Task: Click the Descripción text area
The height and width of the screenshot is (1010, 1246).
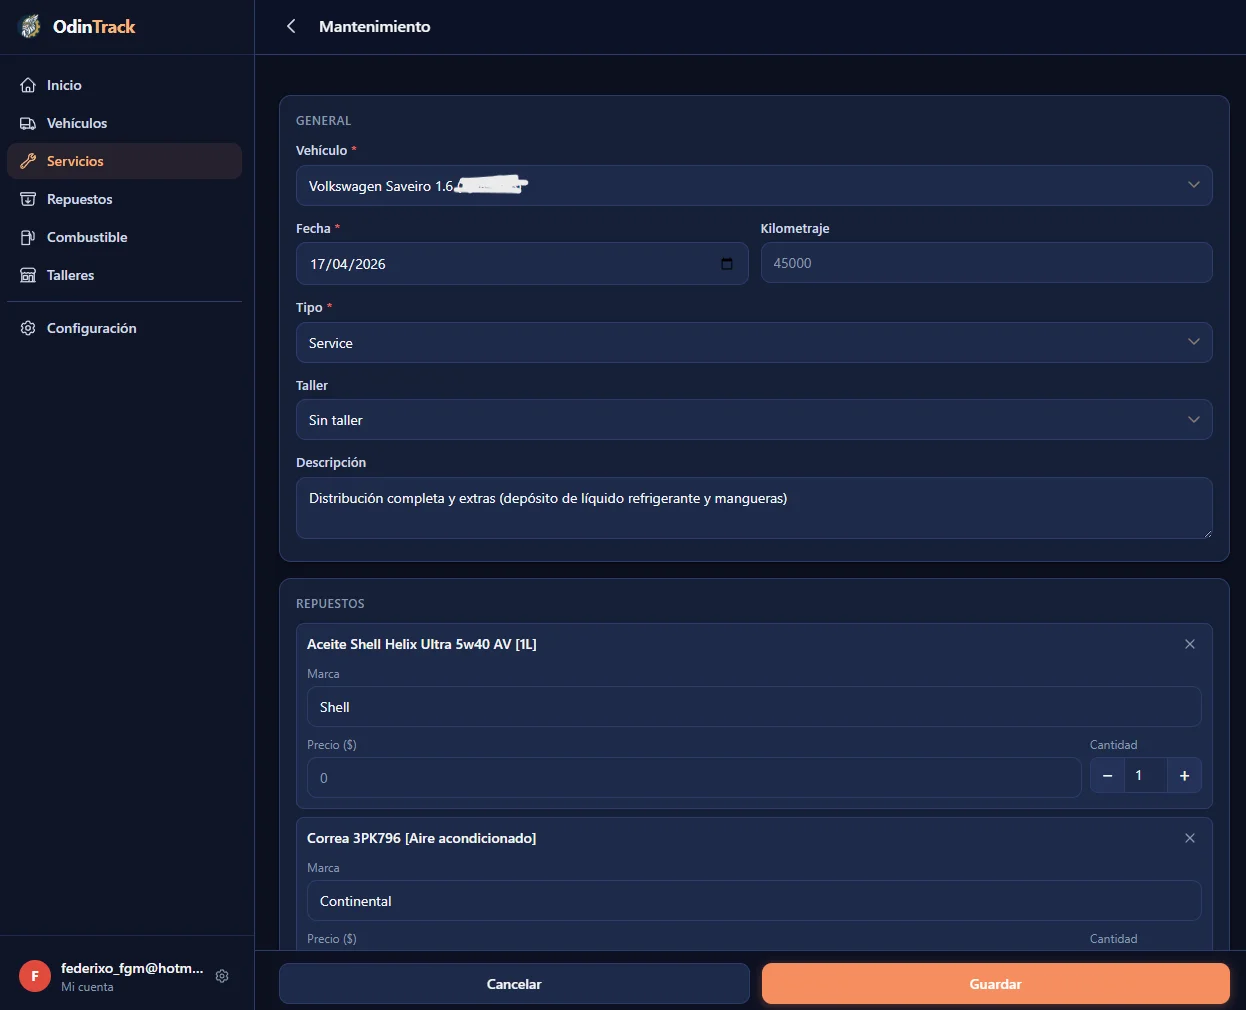Action: (754, 508)
